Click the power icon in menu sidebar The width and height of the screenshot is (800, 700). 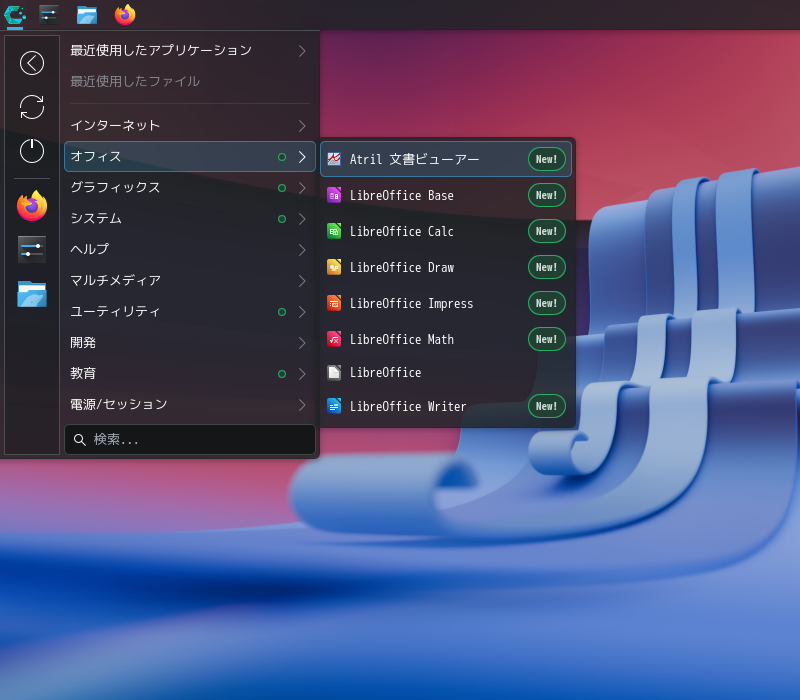(32, 151)
